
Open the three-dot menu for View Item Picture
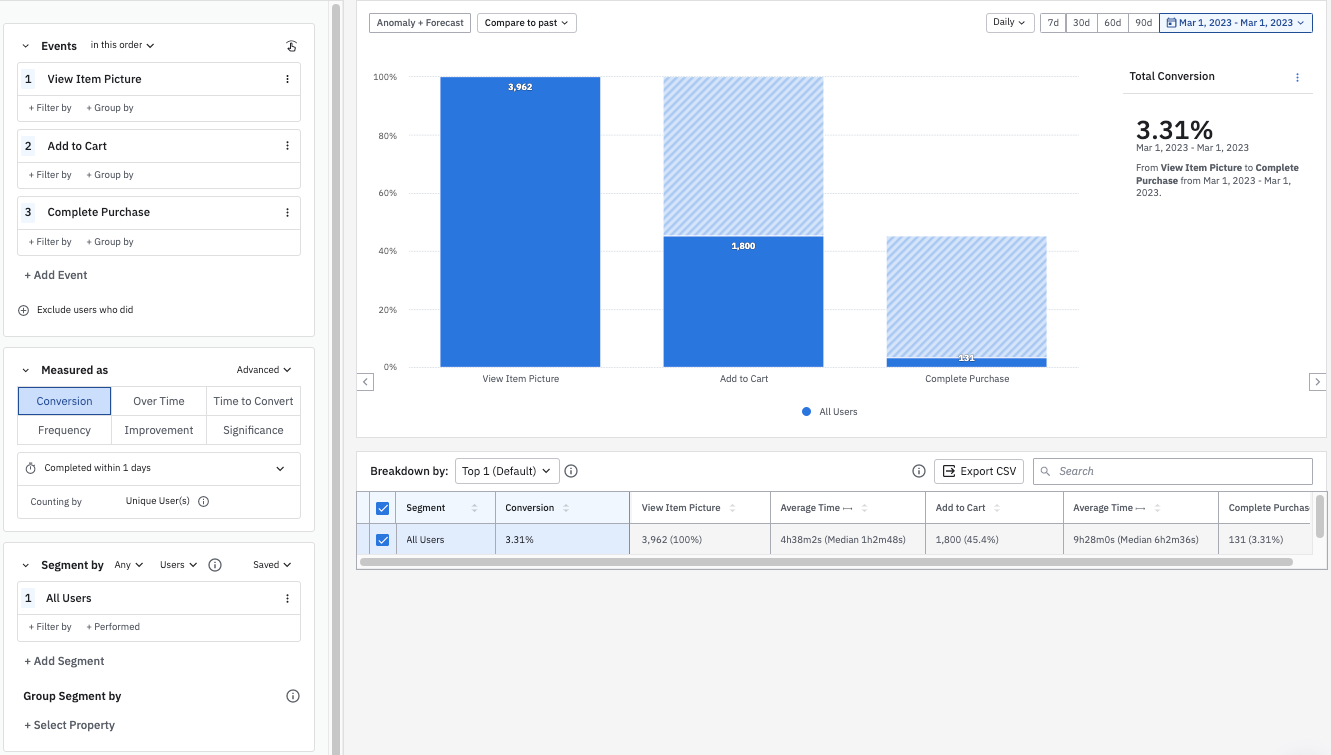287,79
